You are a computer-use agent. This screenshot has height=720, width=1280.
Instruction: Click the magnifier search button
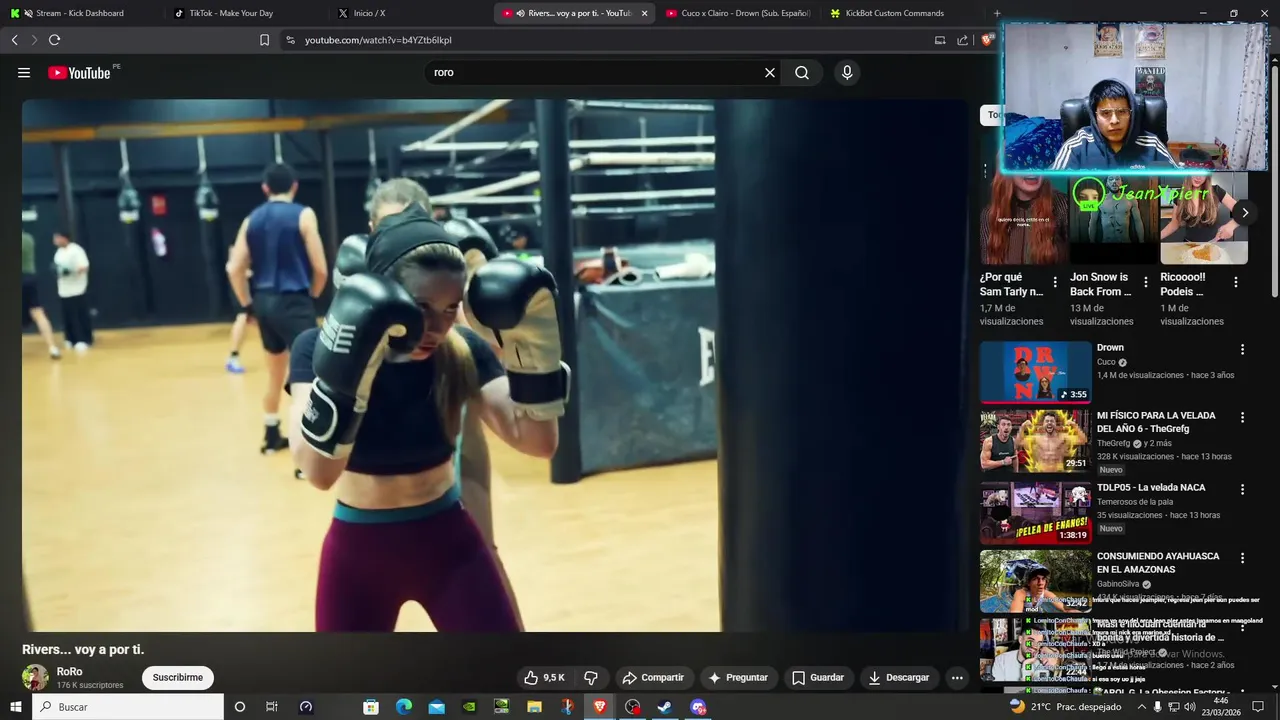[x=802, y=73]
